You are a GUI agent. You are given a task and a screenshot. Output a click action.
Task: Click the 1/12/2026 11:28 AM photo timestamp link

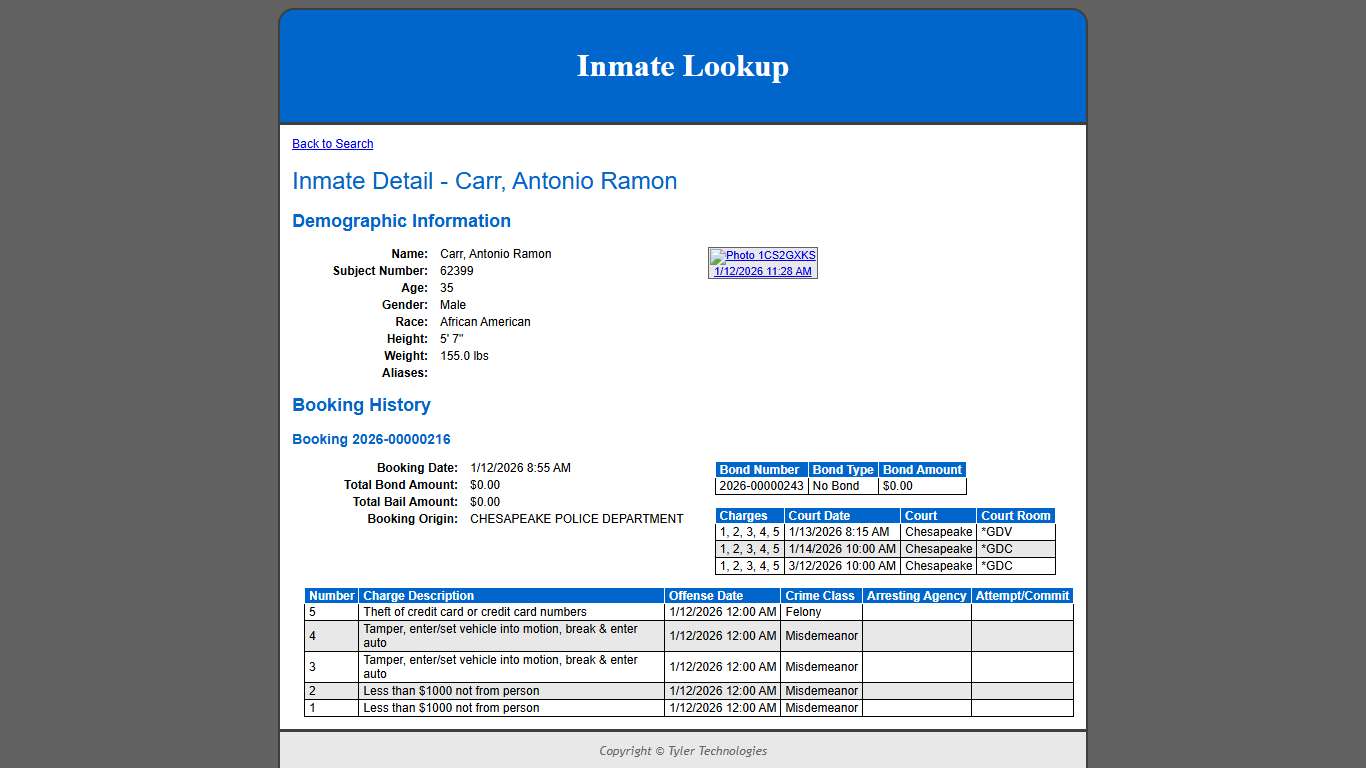click(763, 270)
